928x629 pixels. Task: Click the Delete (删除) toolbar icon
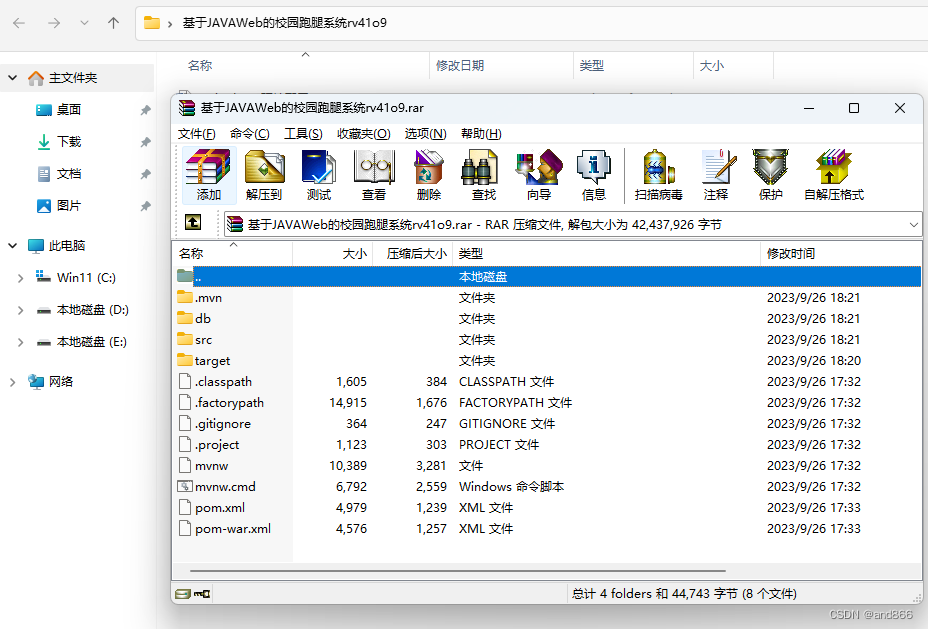[428, 175]
